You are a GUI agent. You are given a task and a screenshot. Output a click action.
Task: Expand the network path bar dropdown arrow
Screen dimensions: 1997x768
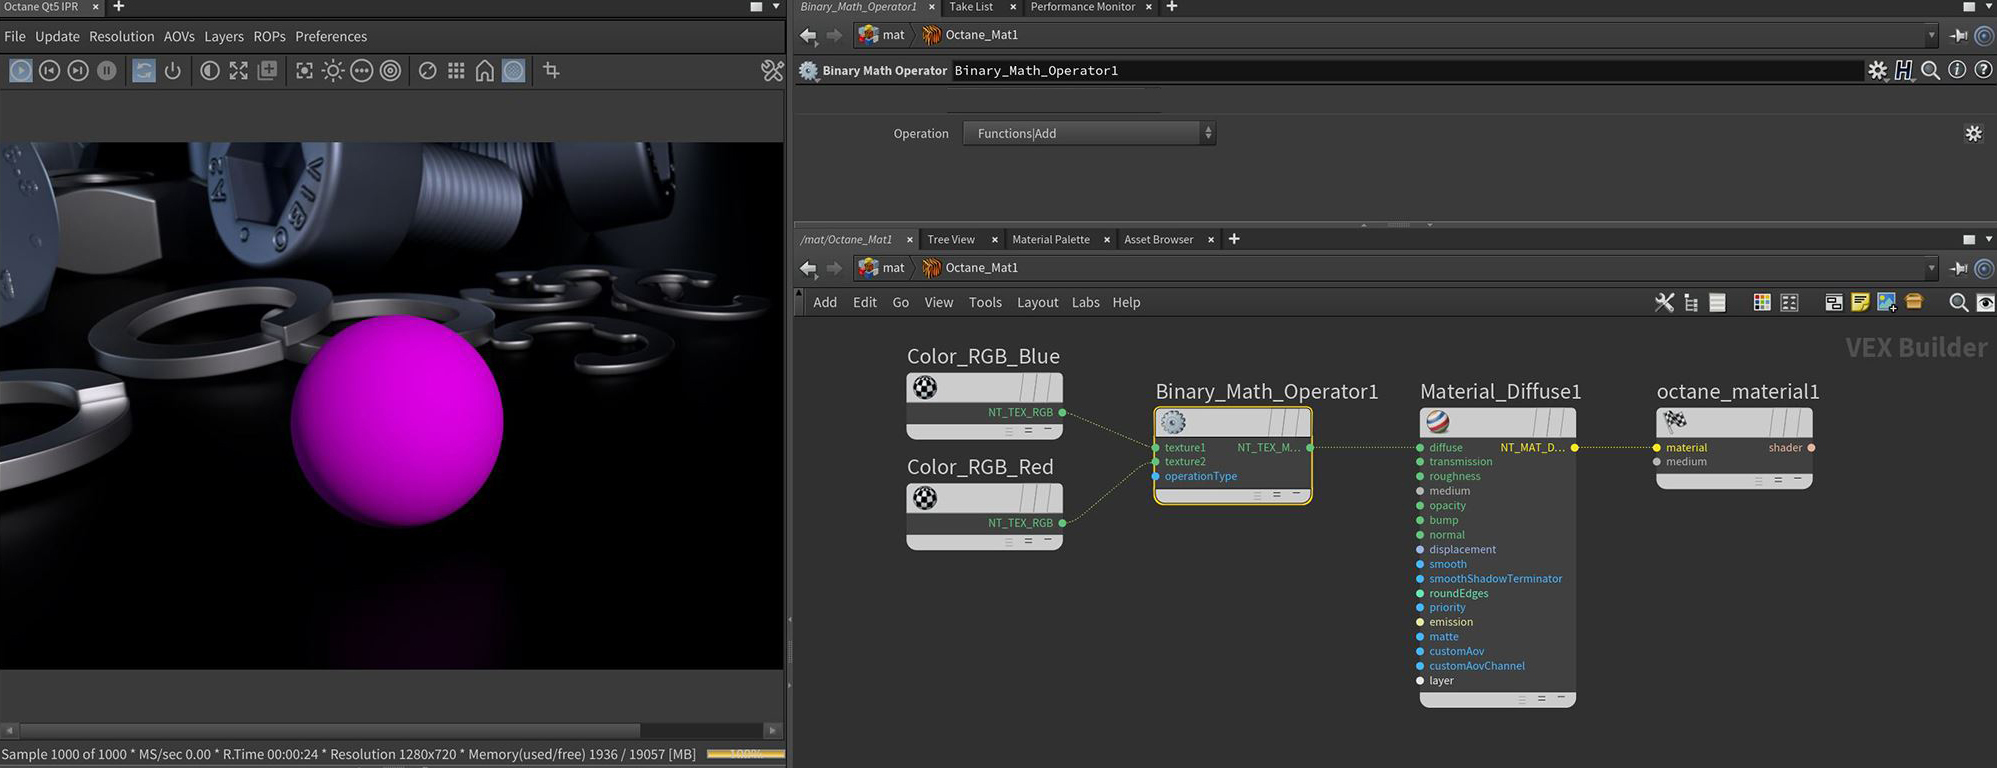pyautogui.click(x=1931, y=268)
